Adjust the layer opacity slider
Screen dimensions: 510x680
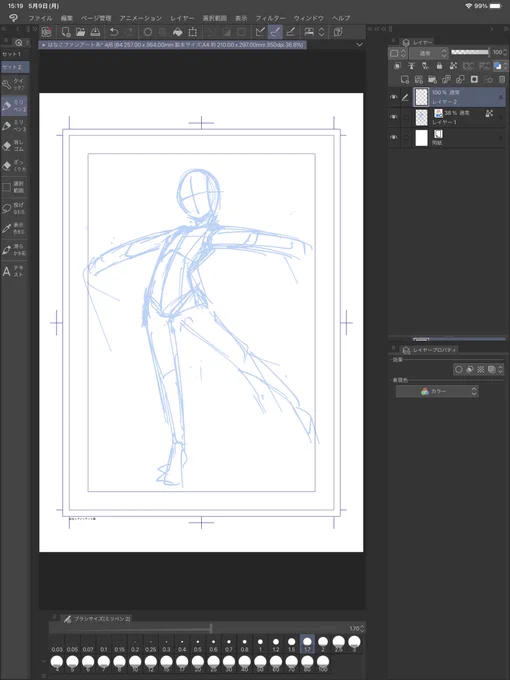470,52
